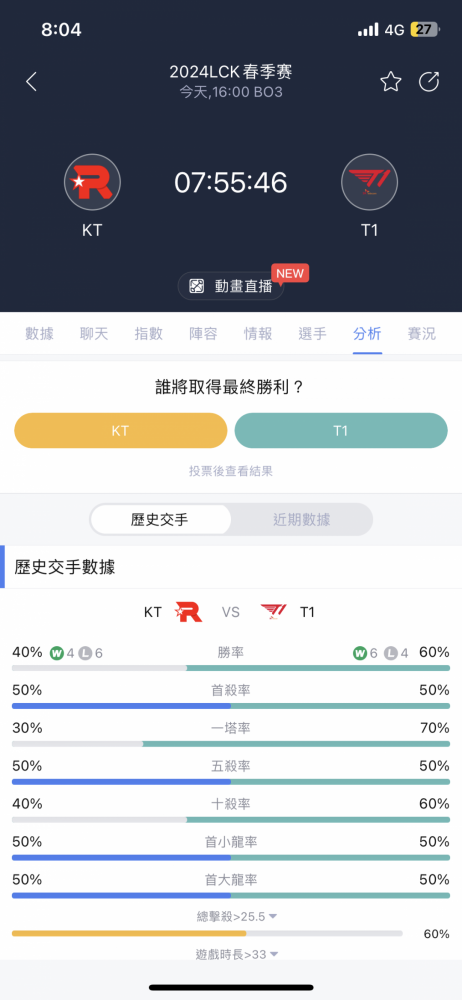Viewport: 462px width, 1000px height.
Task: Start the 動畫直播 button
Action: (x=230, y=287)
